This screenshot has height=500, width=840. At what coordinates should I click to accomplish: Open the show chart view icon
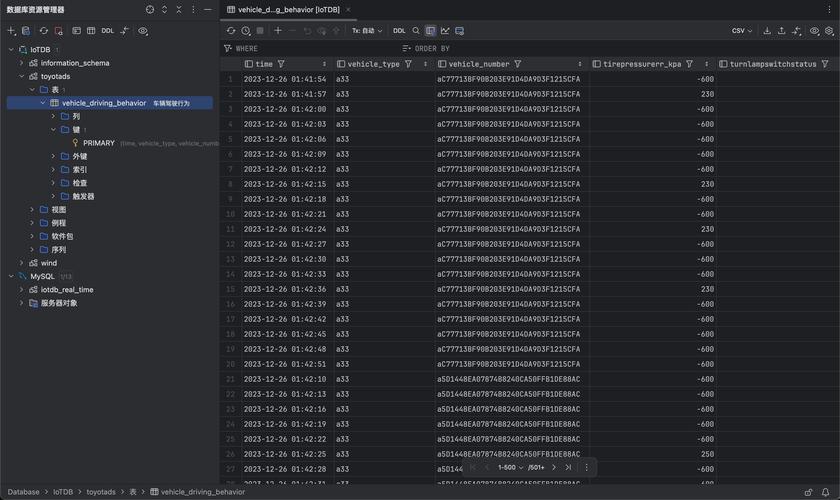click(x=445, y=31)
